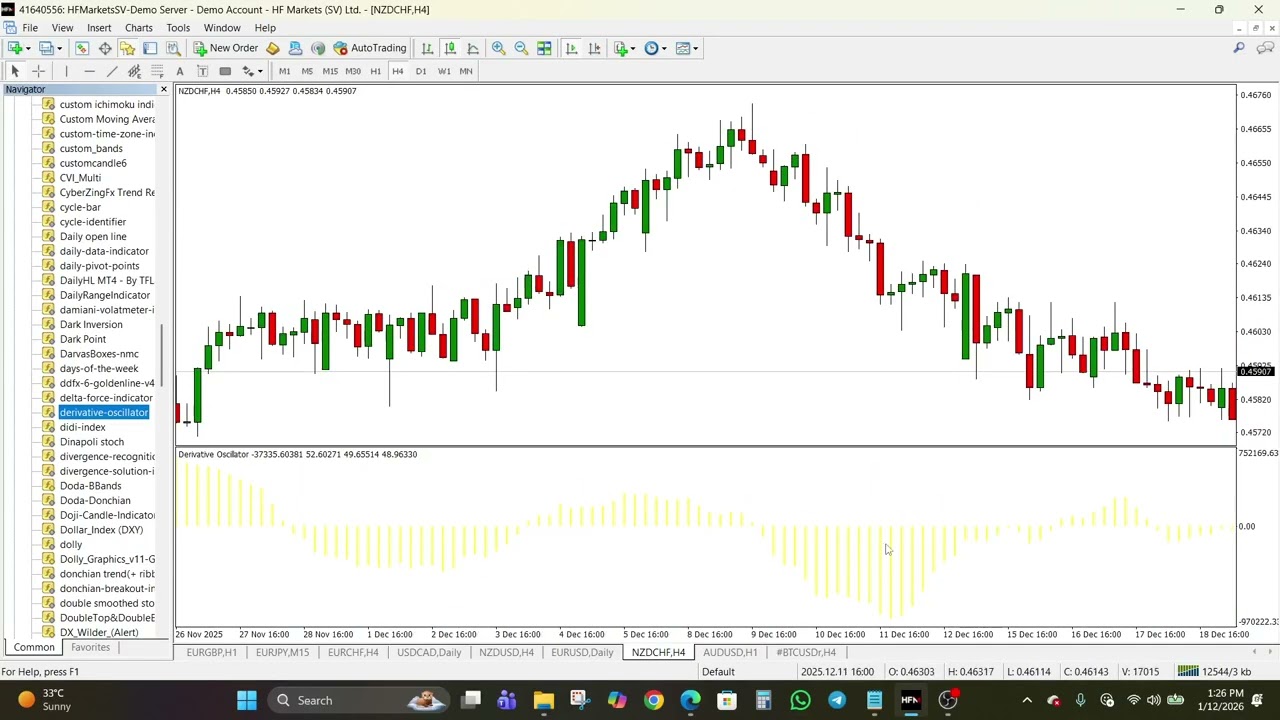Switch to the USDCAD,Daily chart tab
The image size is (1280, 720).
click(x=429, y=652)
